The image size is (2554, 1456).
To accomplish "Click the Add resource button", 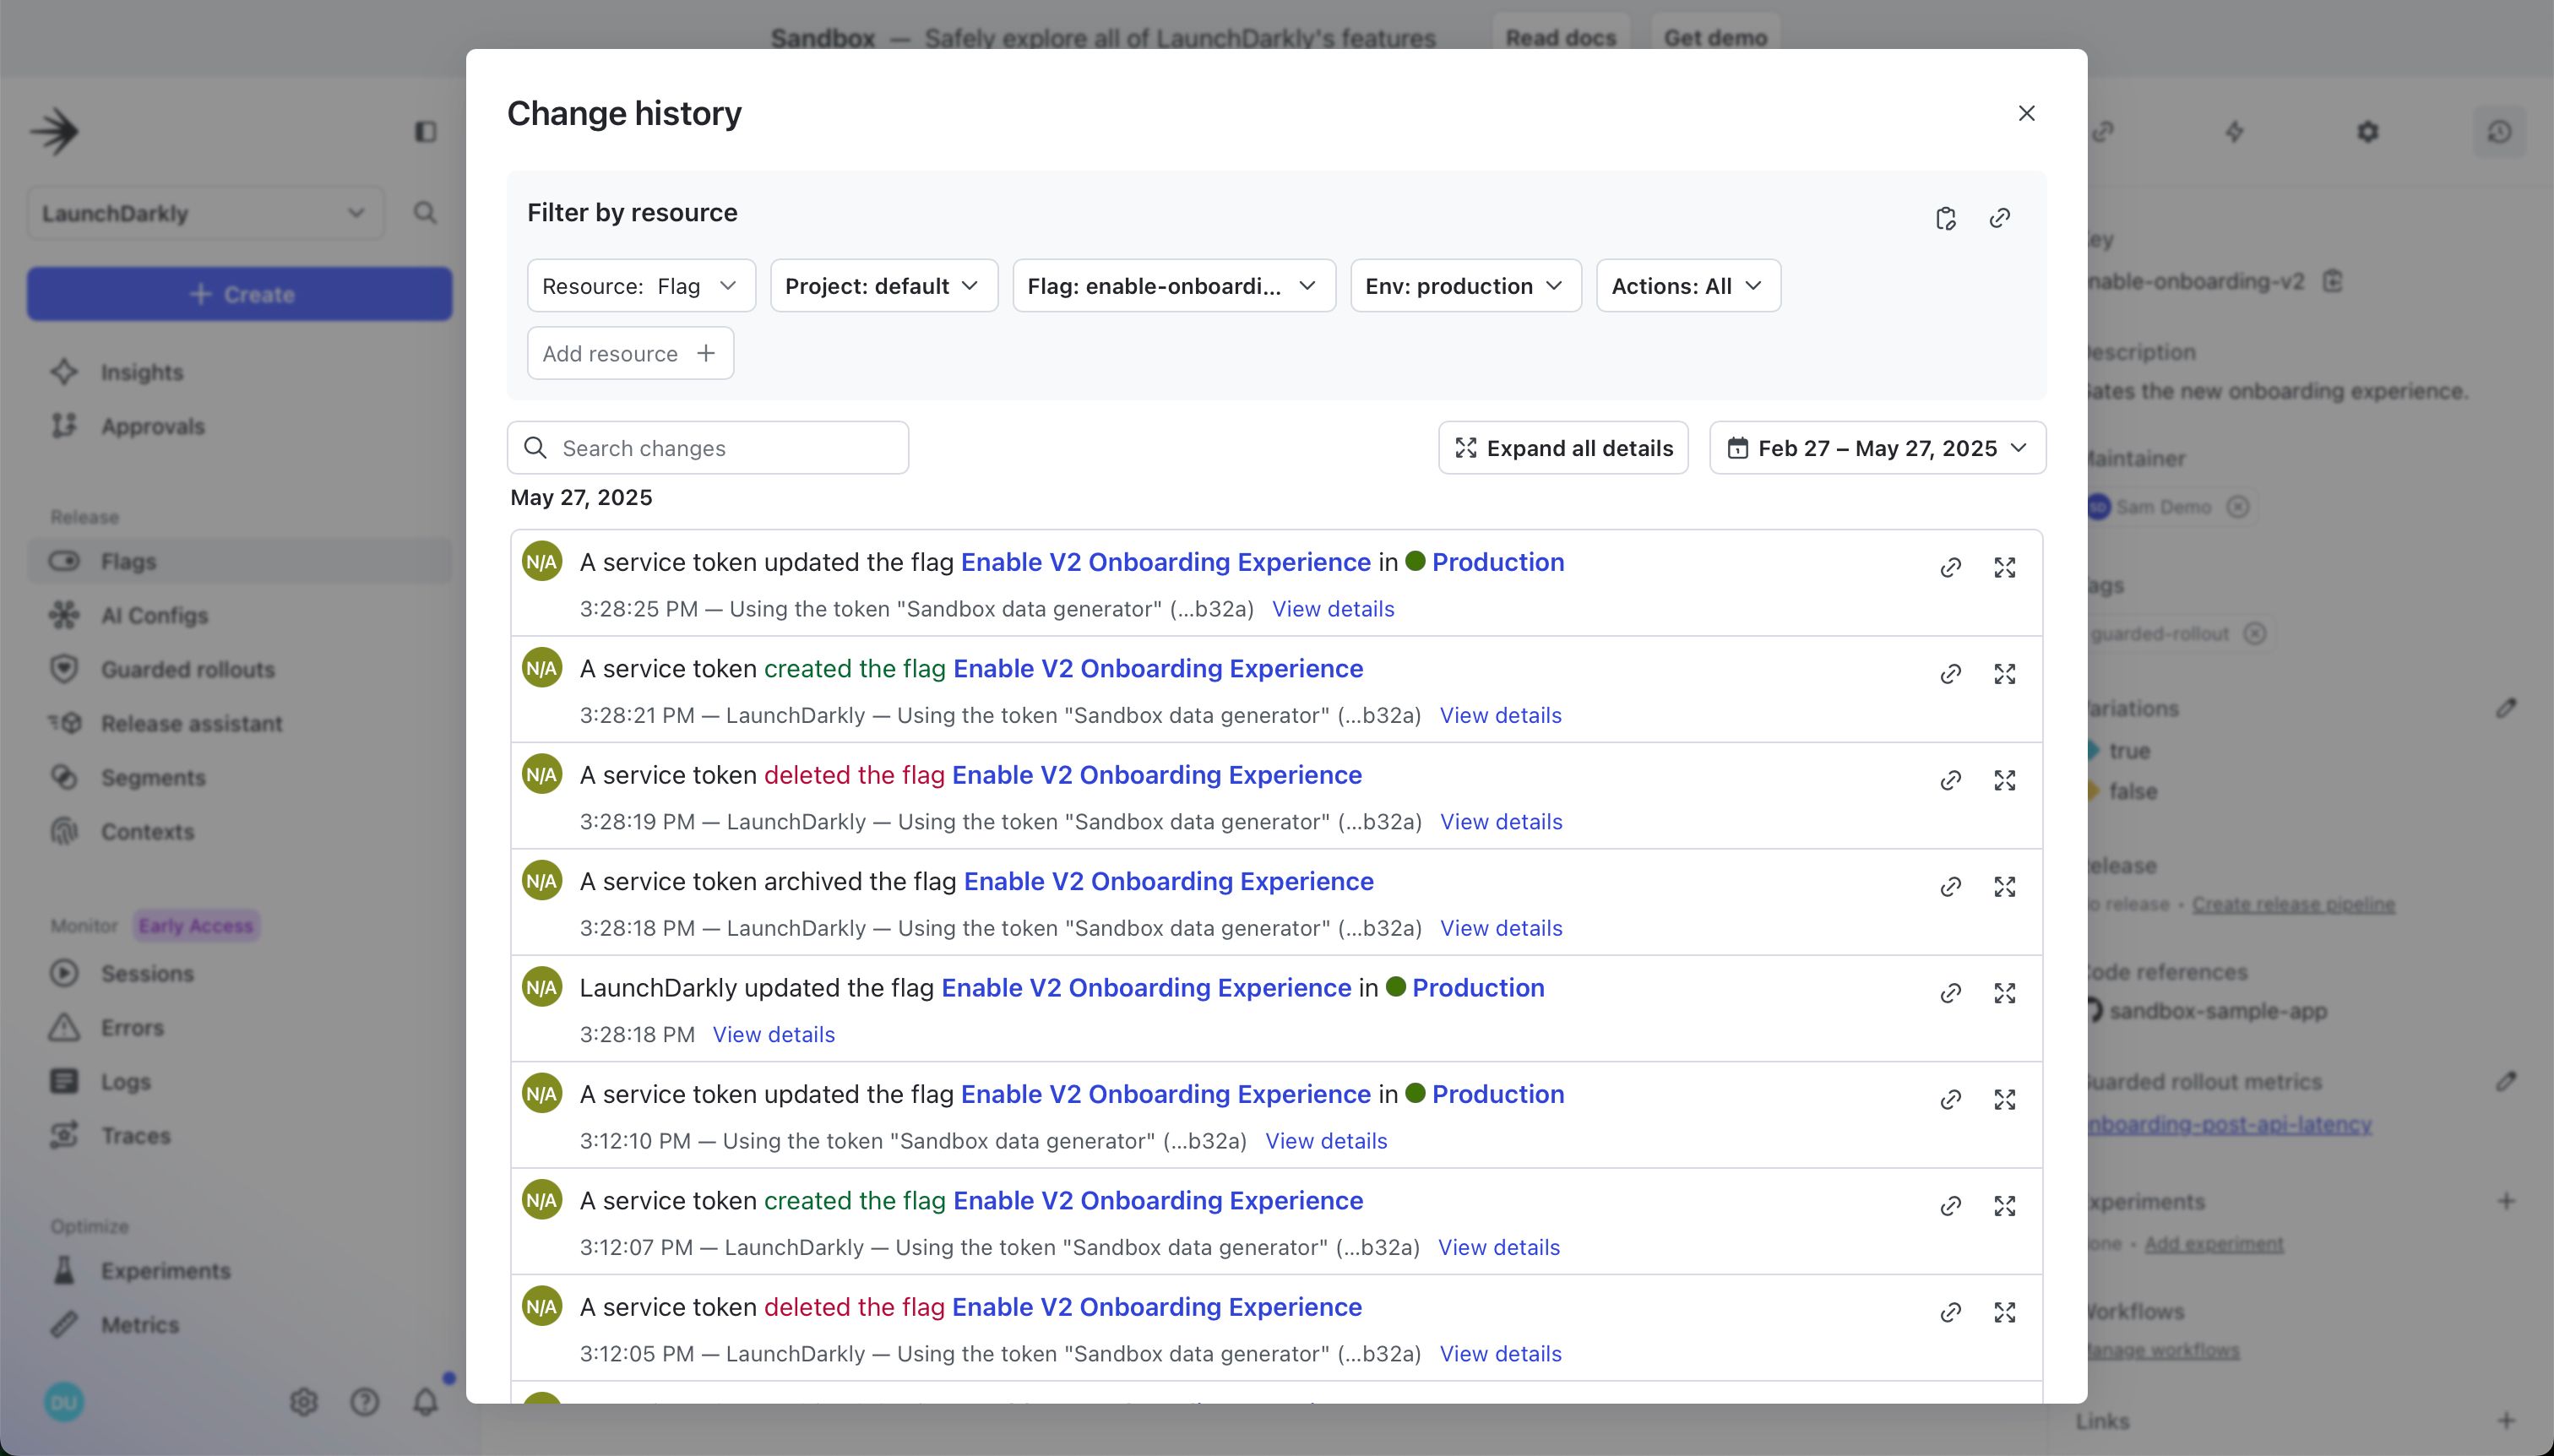I will point(630,353).
